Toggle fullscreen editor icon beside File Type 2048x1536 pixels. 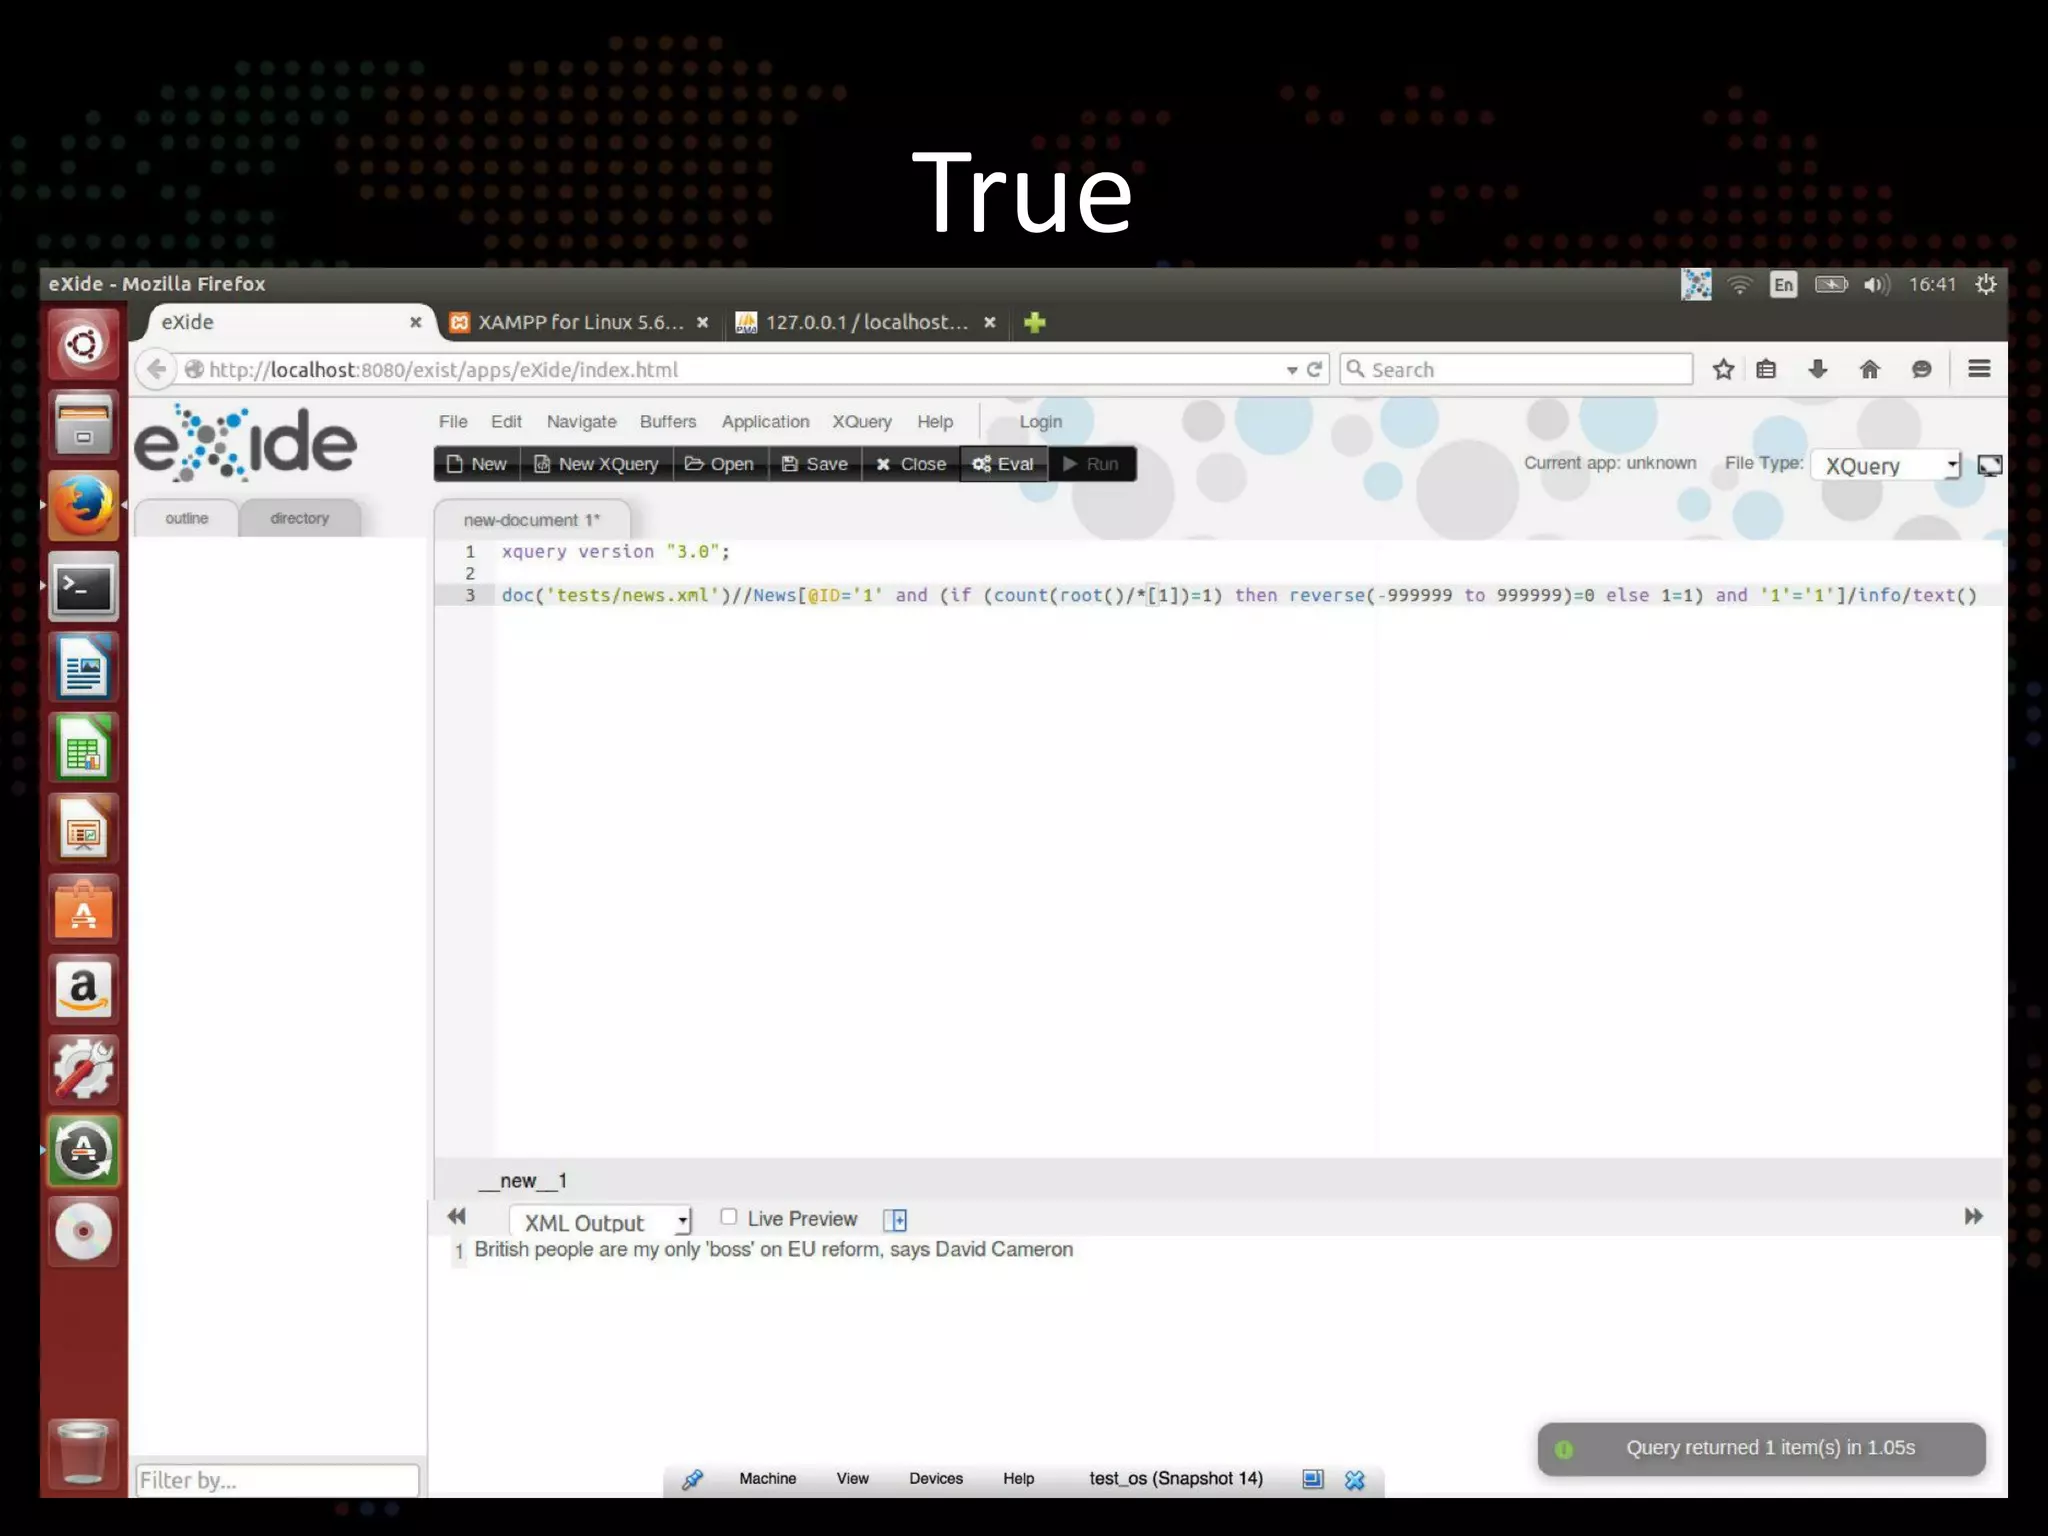pyautogui.click(x=1989, y=466)
